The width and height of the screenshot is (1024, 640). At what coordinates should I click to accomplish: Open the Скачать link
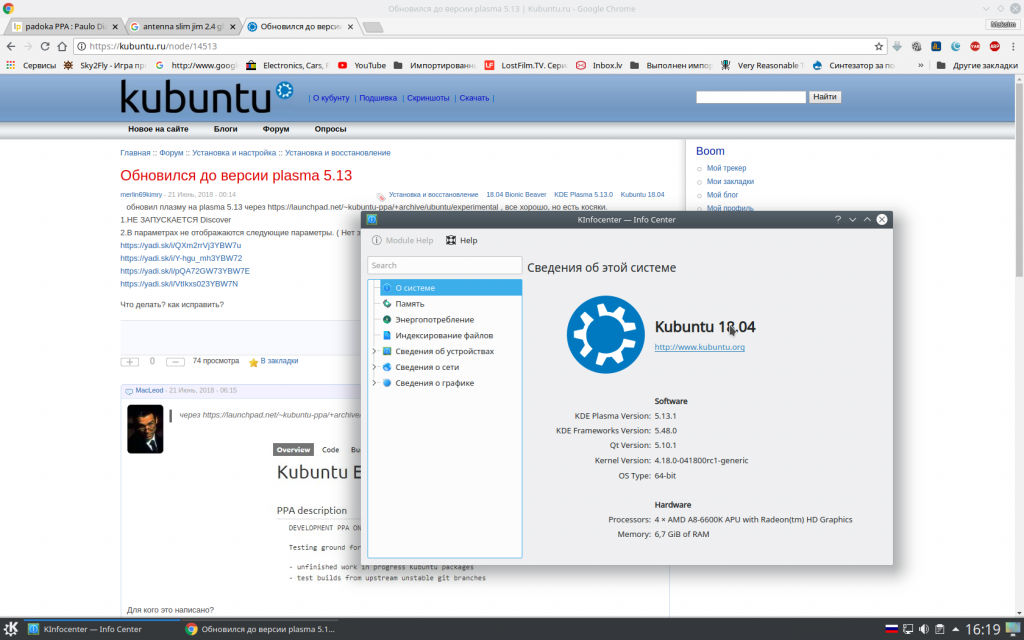tap(474, 98)
